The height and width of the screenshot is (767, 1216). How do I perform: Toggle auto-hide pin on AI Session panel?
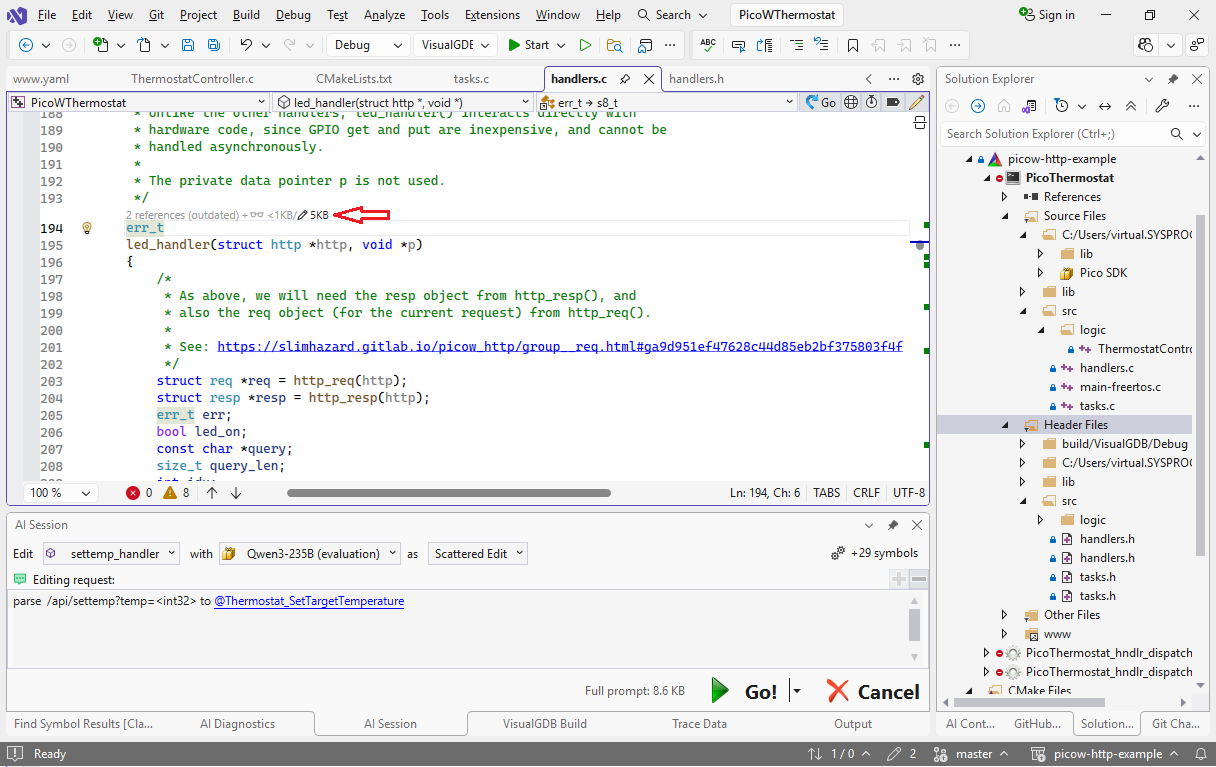893,525
